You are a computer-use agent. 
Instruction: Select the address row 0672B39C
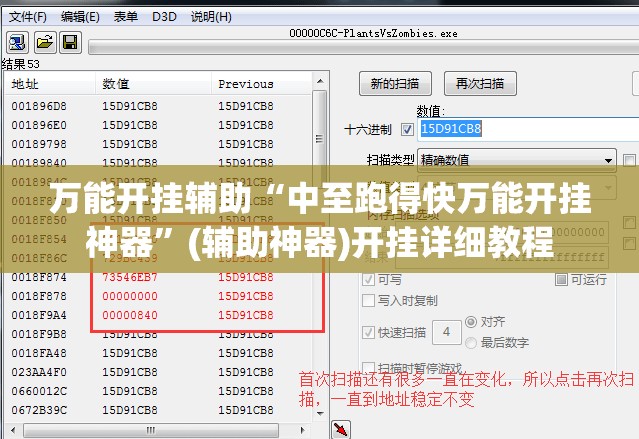tap(158, 410)
